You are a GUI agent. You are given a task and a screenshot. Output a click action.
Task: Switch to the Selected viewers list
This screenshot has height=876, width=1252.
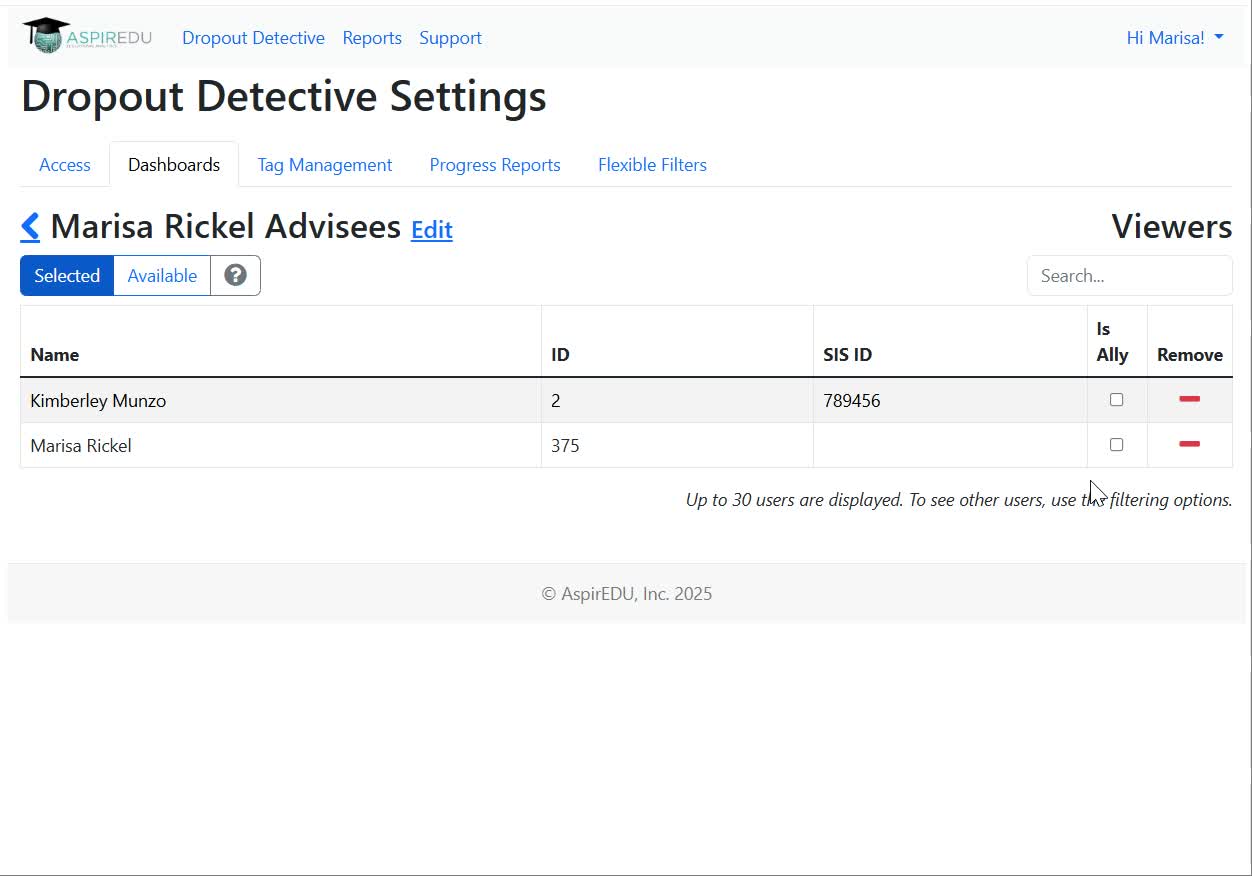pos(67,275)
